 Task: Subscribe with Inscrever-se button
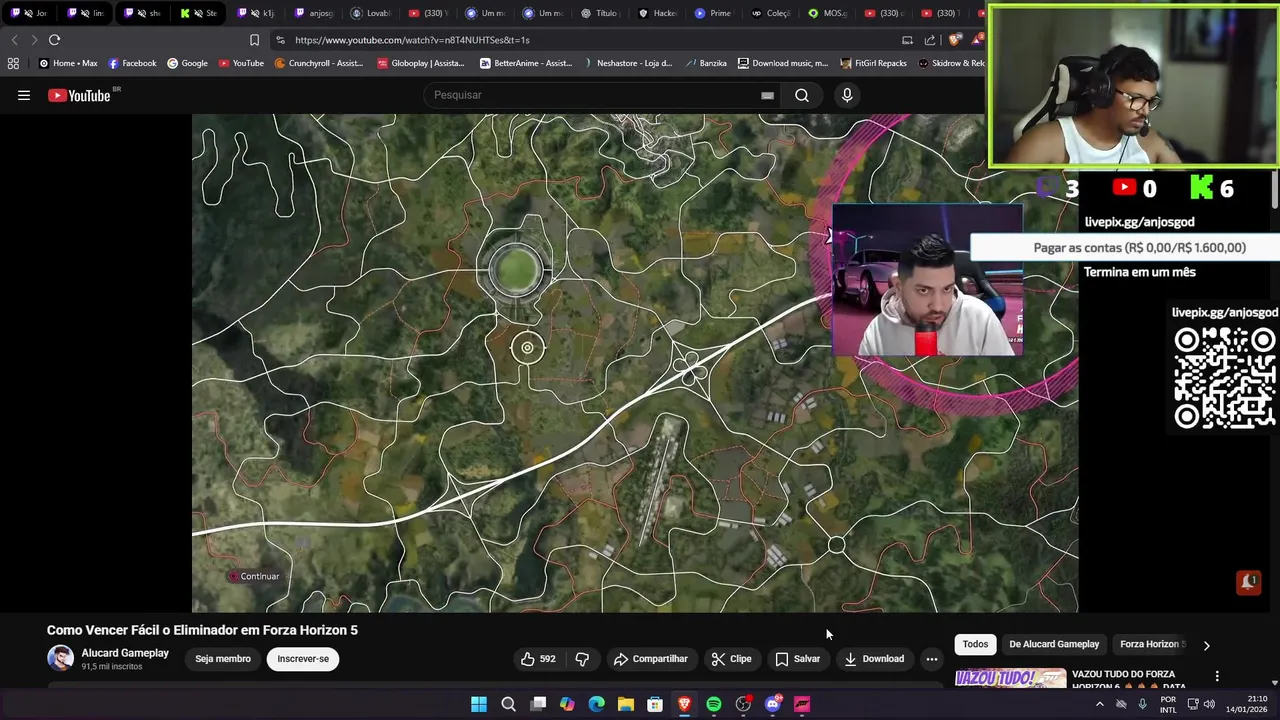[303, 659]
